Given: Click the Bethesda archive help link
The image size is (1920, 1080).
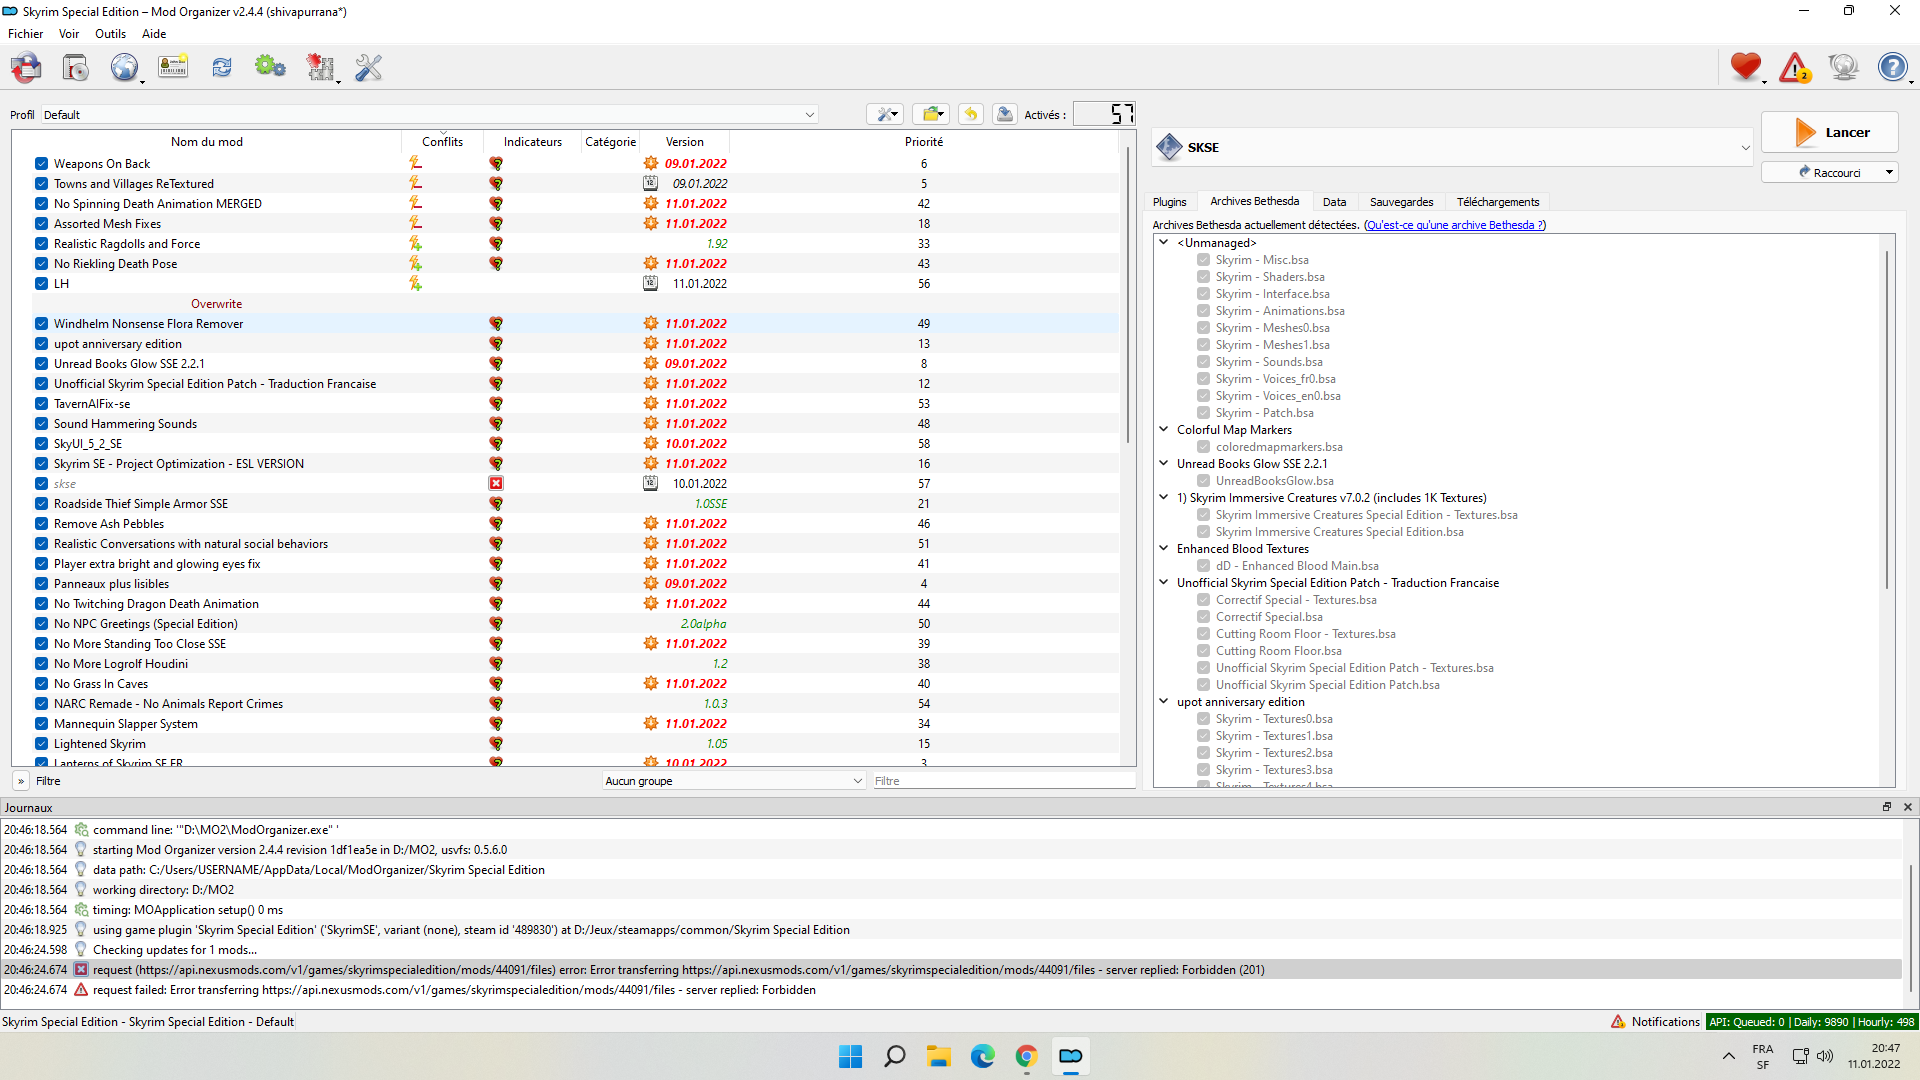Looking at the screenshot, I should [x=1455, y=225].
